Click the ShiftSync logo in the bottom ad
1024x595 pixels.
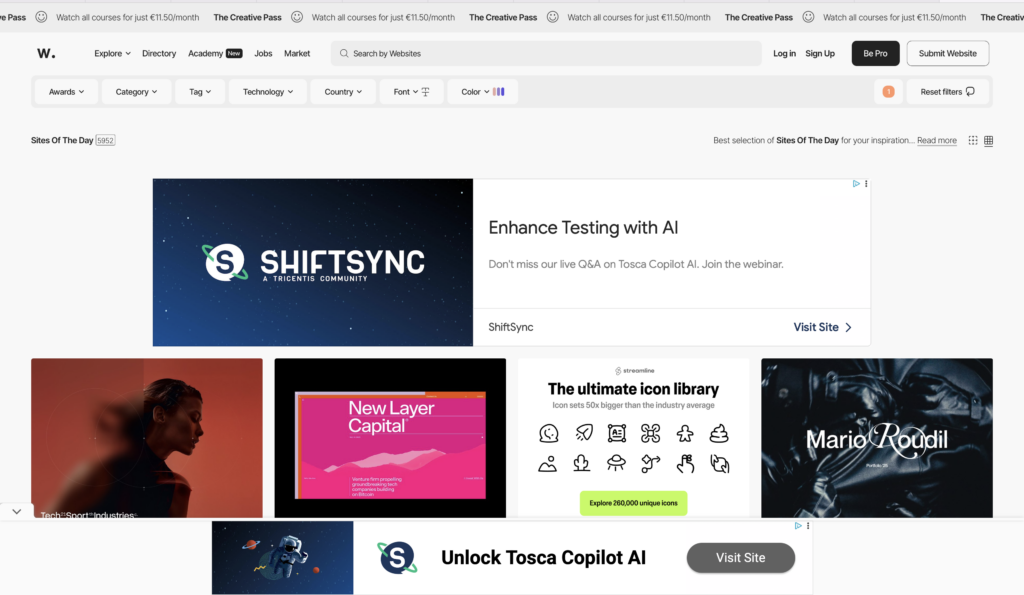[397, 557]
